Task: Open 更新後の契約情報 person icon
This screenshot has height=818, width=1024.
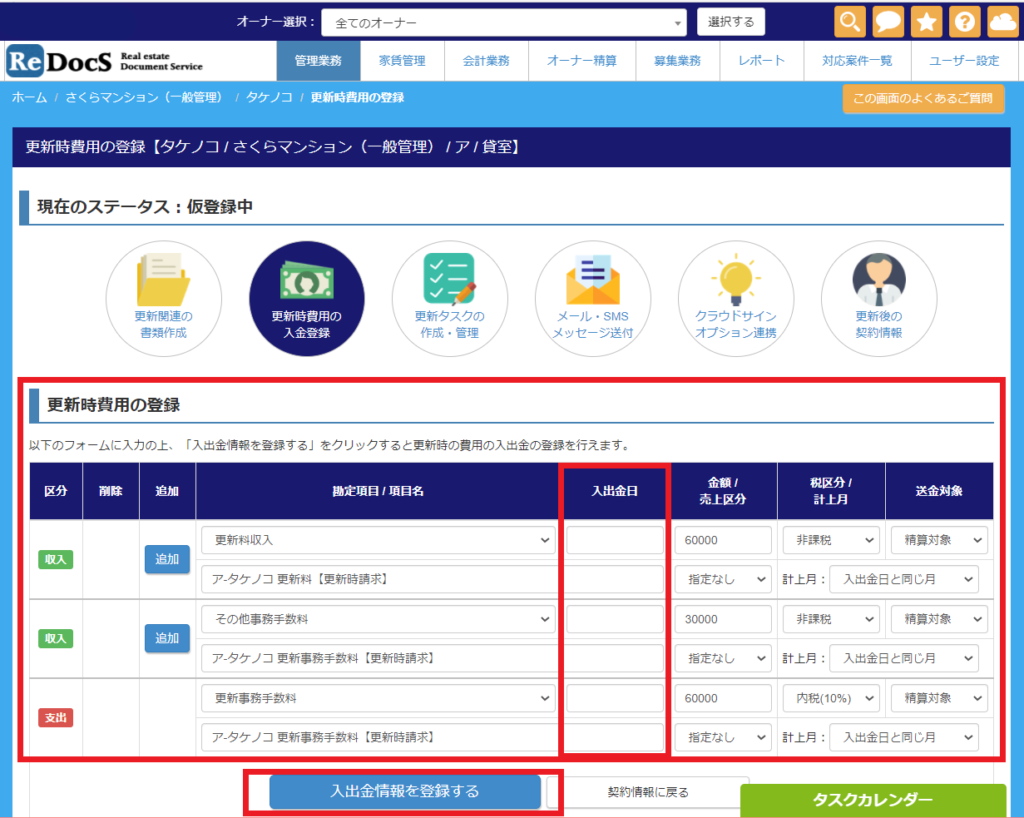Action: pos(878,298)
